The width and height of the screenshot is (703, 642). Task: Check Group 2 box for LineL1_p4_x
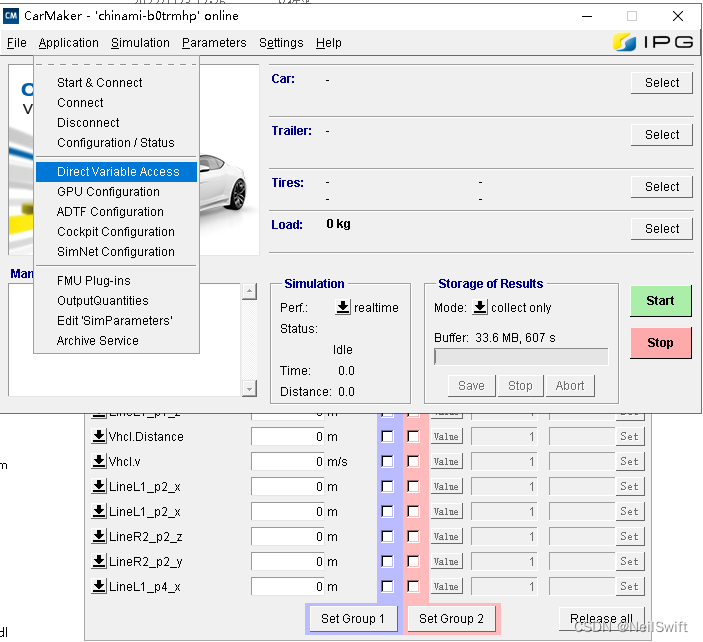[413, 586]
